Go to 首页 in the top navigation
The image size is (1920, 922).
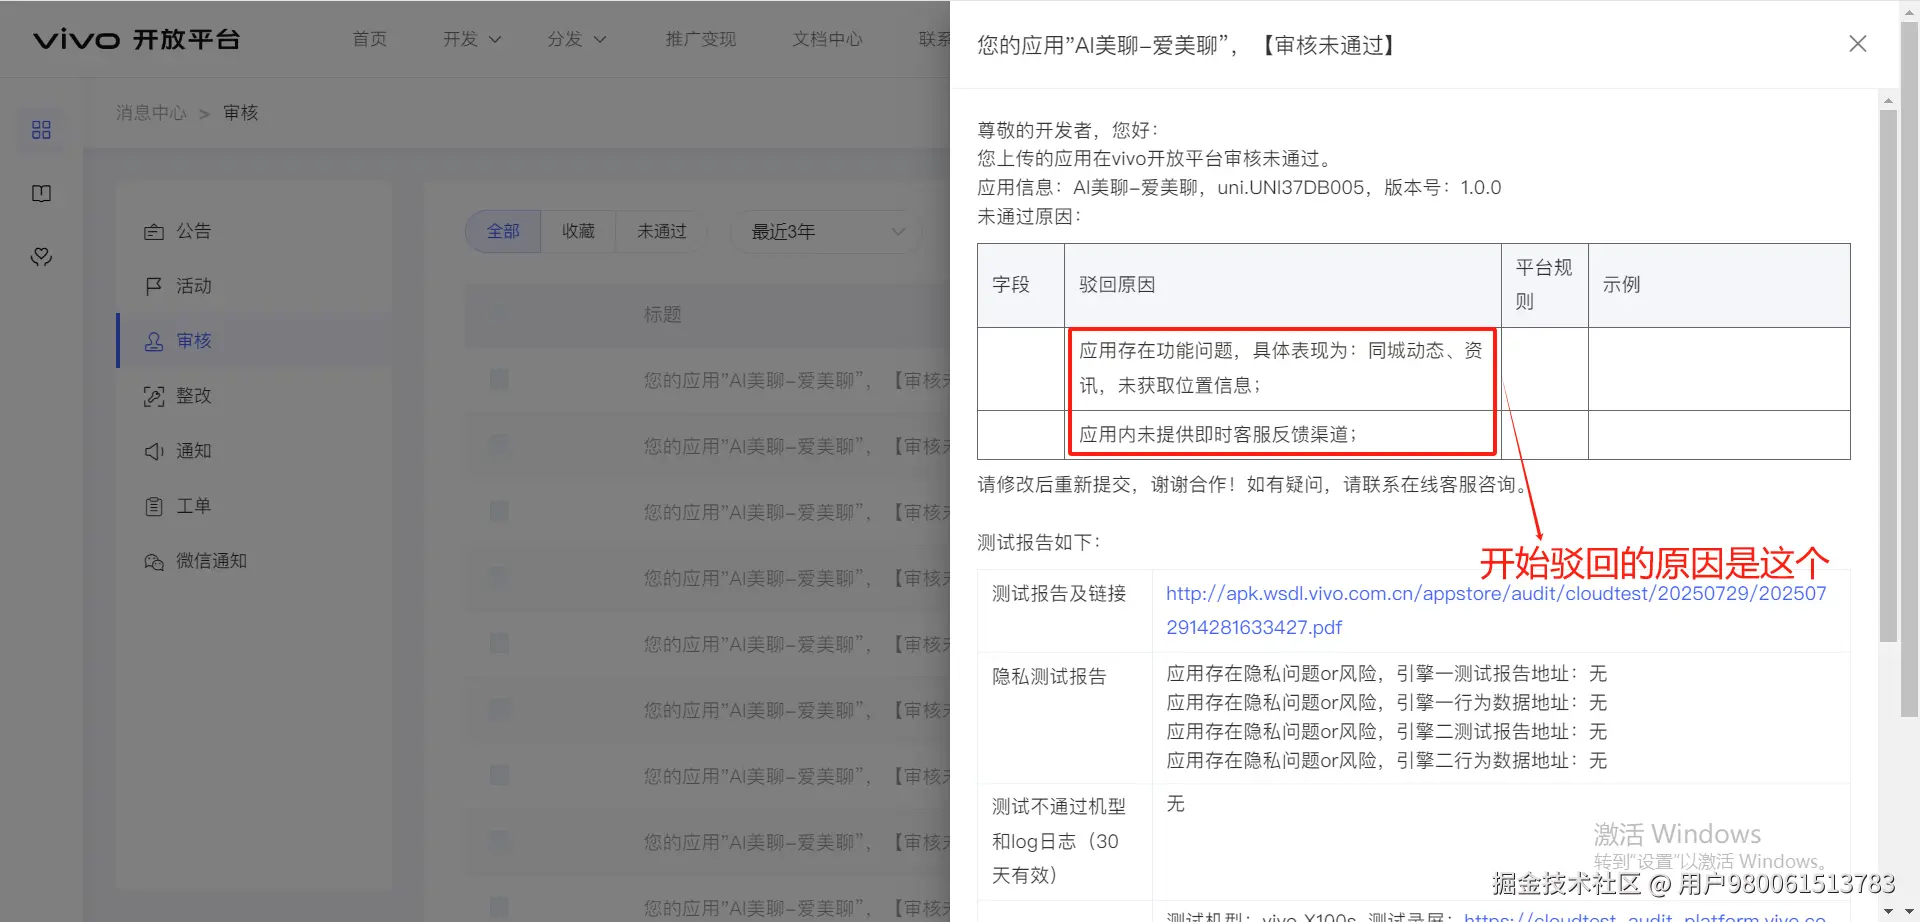[x=370, y=39]
